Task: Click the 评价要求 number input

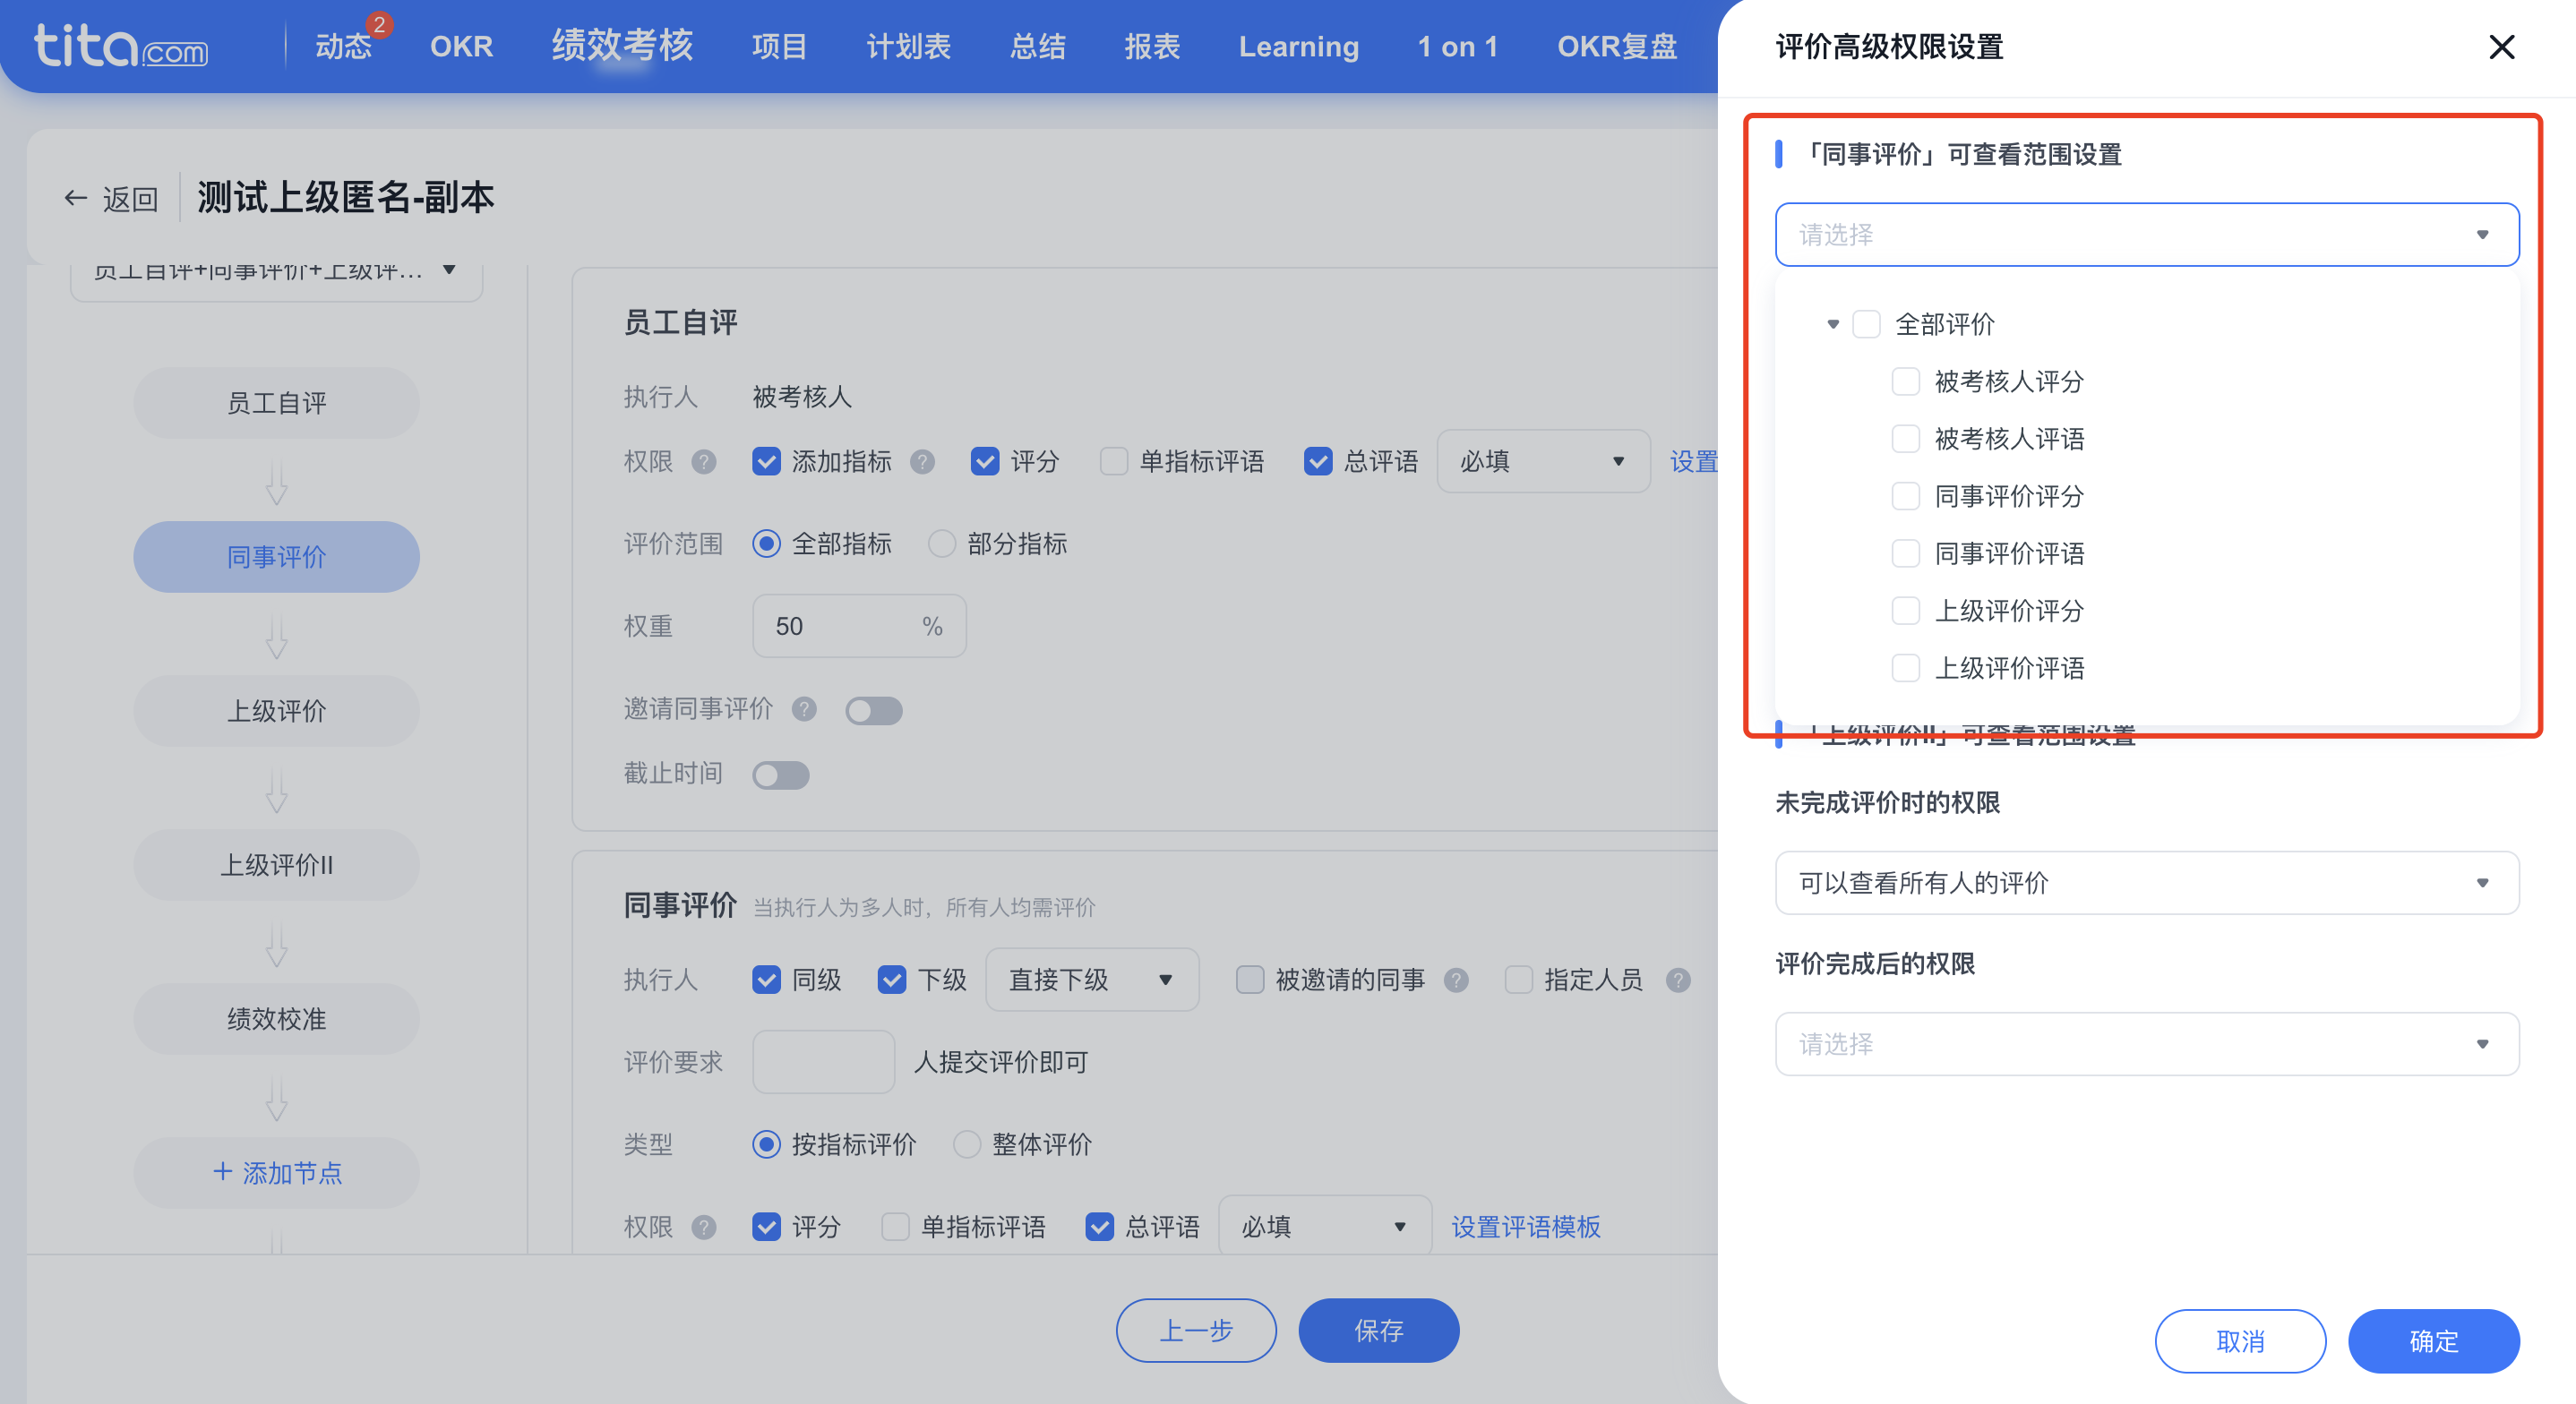Action: pos(823,1062)
